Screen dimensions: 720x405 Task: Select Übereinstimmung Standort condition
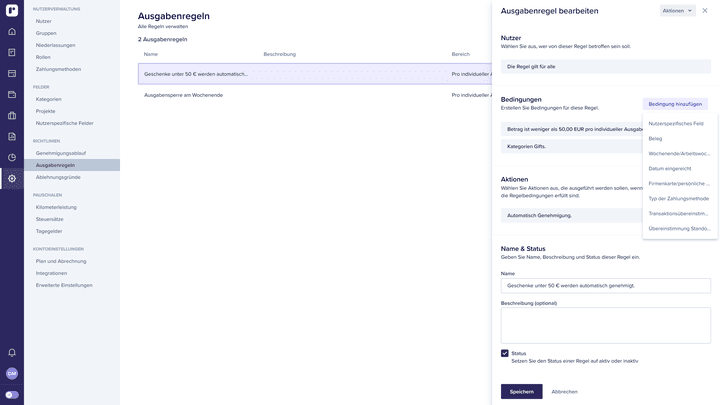(680, 229)
